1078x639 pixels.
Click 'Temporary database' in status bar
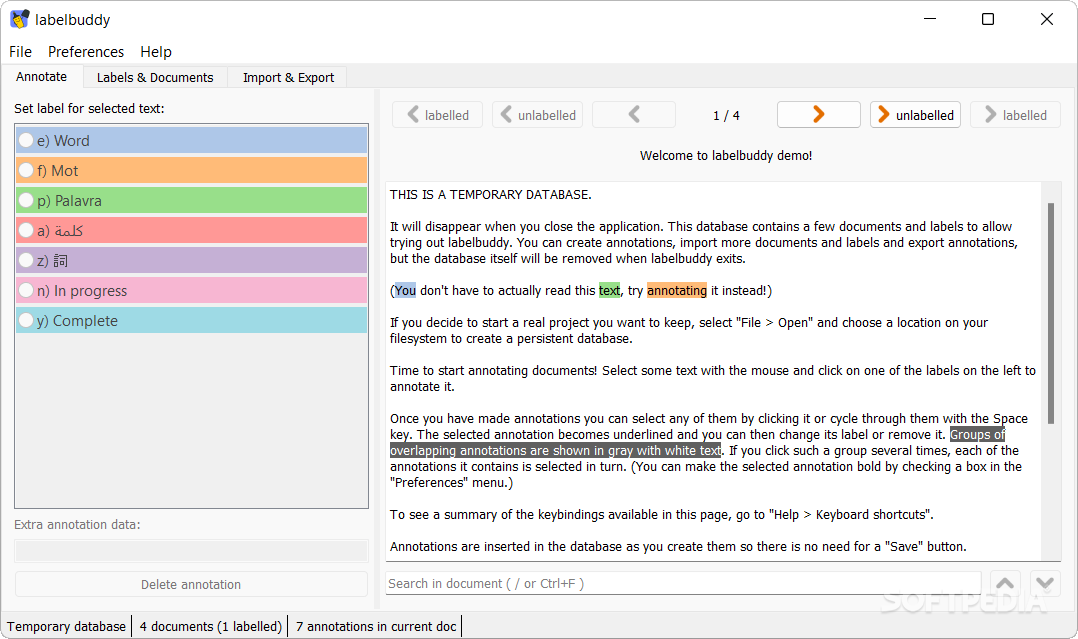click(67, 627)
